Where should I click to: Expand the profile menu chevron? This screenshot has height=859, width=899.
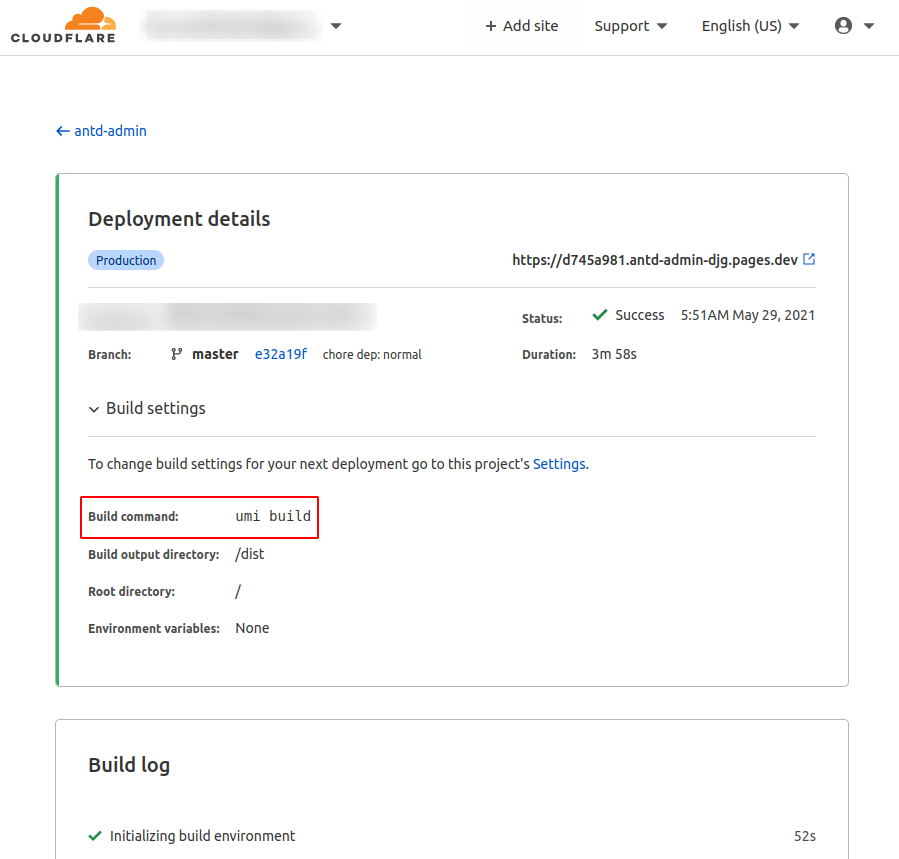pos(869,25)
